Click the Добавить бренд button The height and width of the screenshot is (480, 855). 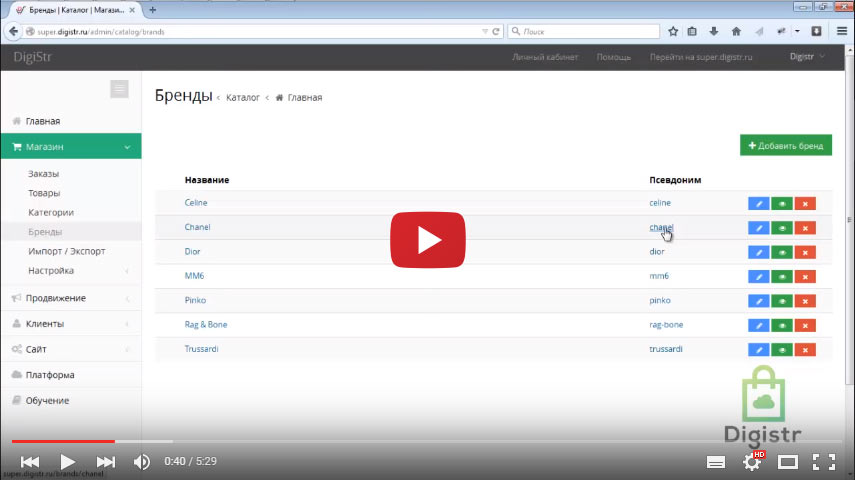pos(786,146)
